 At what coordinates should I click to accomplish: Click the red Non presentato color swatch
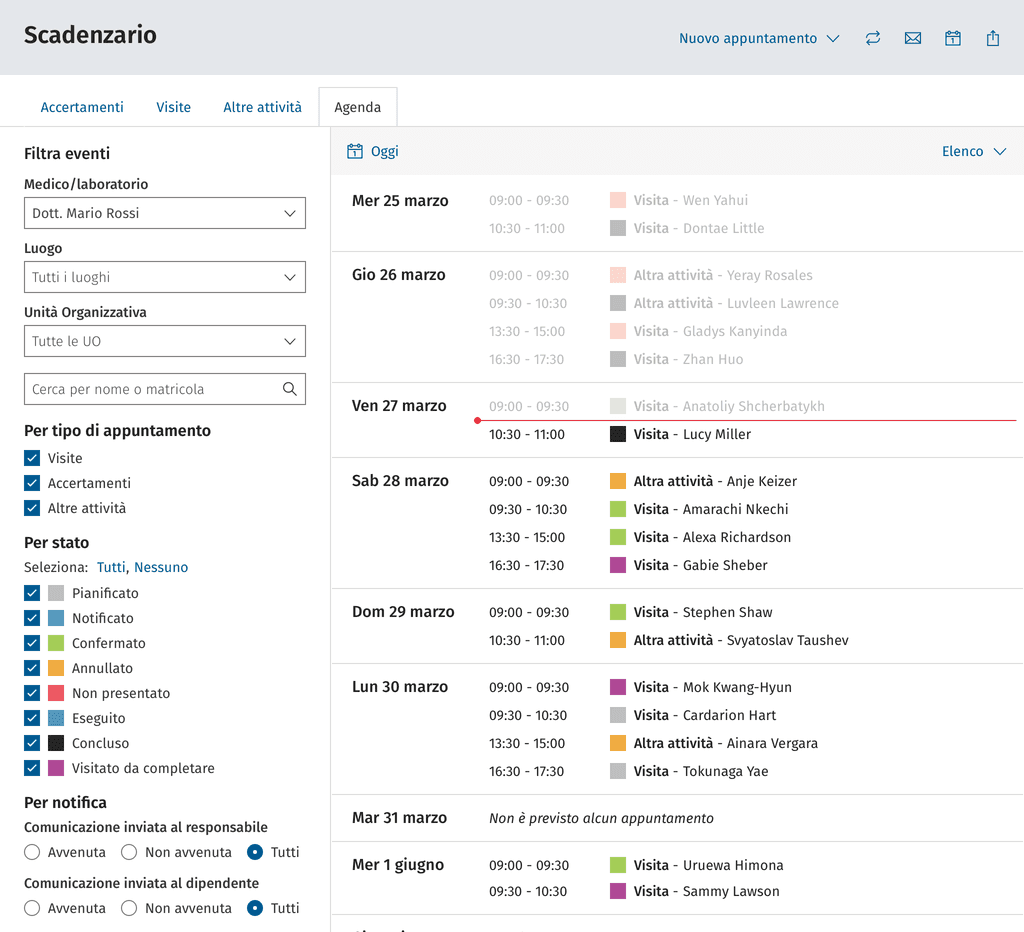click(56, 692)
